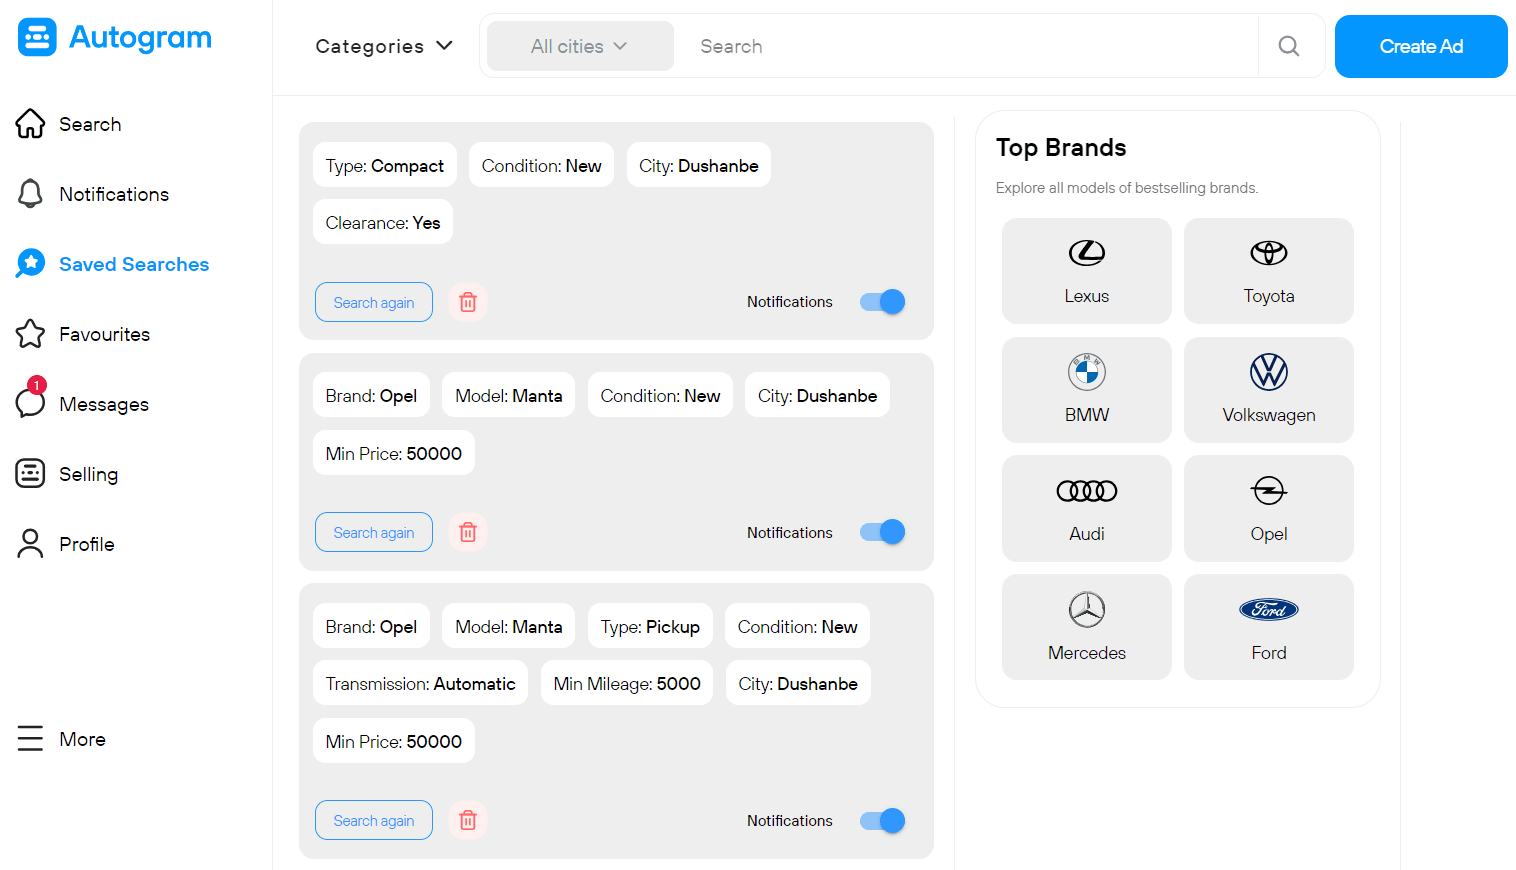
Task: Turn off notifications for Pickup search
Action: tap(882, 820)
